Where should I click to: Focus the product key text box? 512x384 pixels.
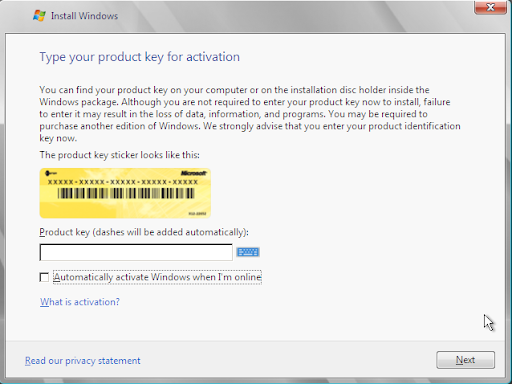(136, 252)
